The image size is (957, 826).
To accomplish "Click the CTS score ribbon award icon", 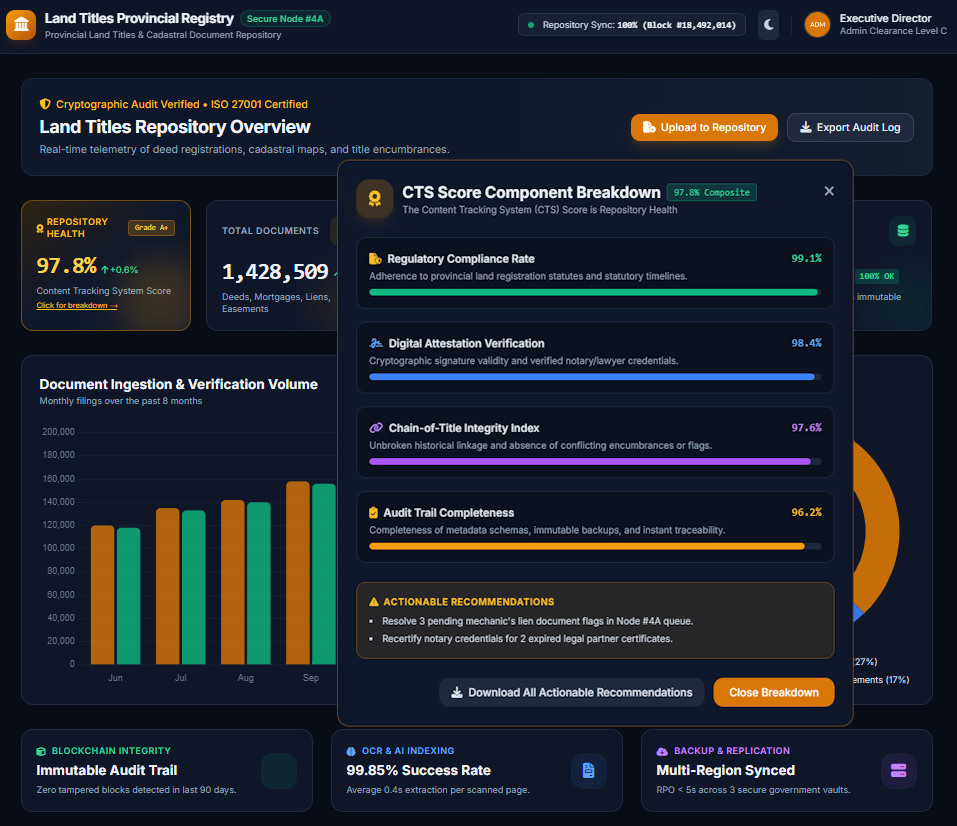I will [375, 198].
